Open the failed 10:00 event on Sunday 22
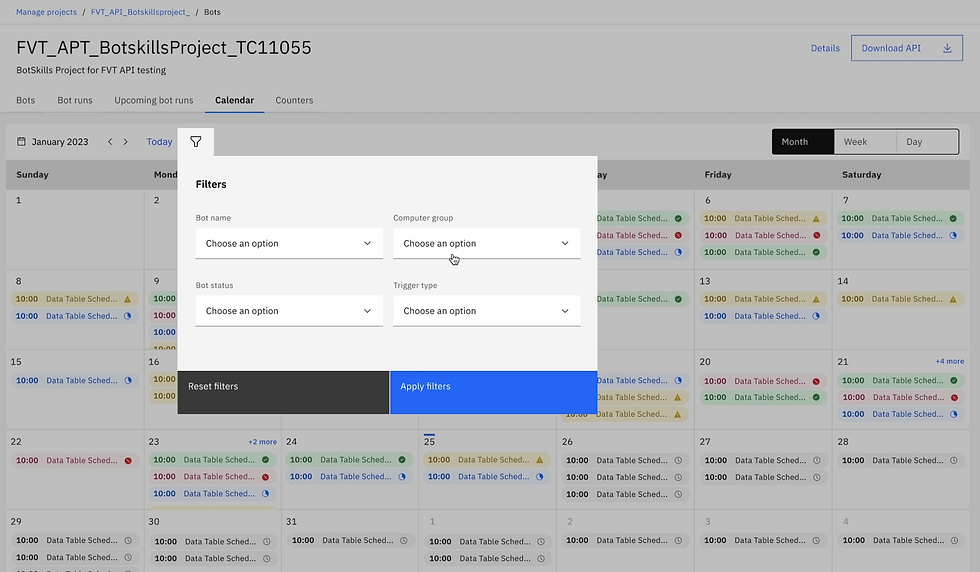Image resolution: width=980 pixels, height=572 pixels. pos(74,461)
